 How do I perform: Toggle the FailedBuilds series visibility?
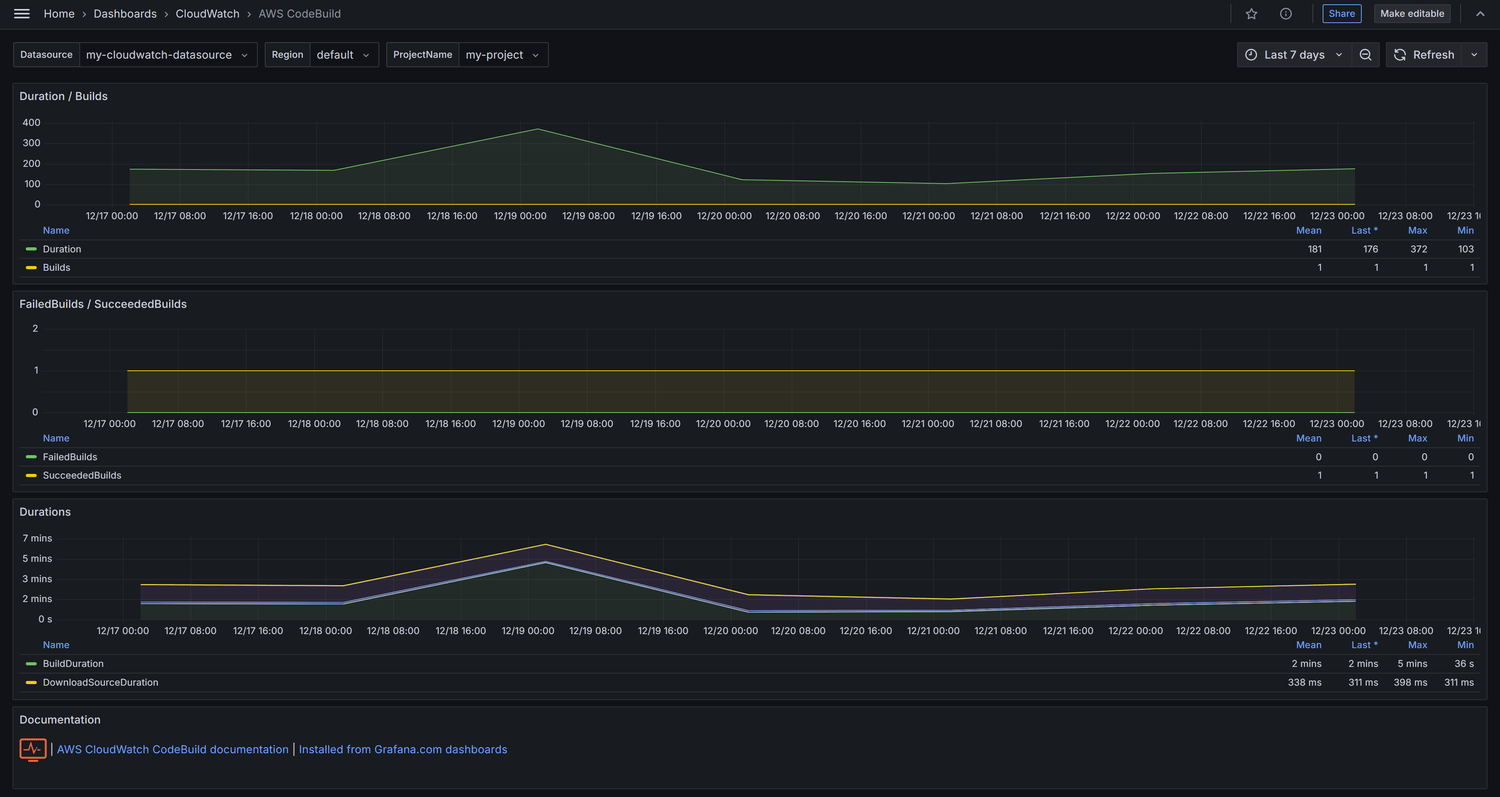click(70, 457)
